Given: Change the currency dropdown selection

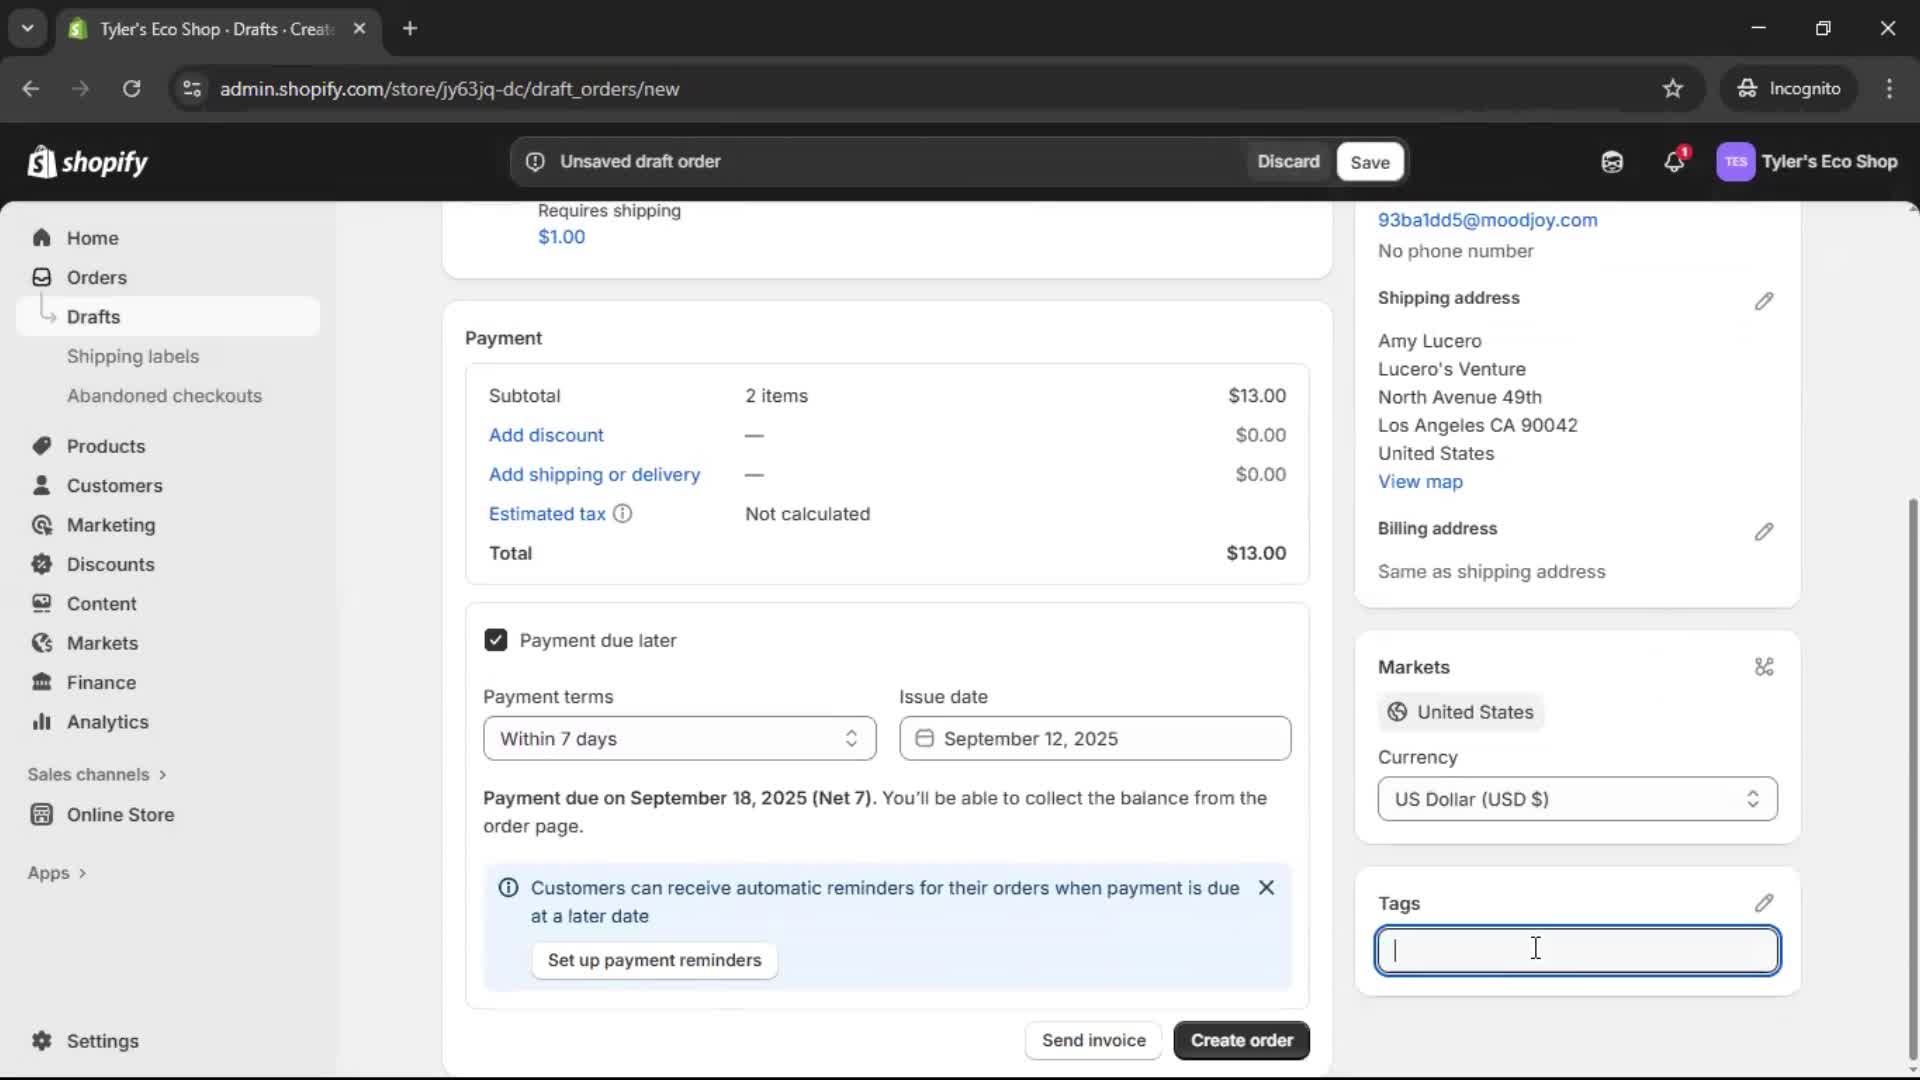Looking at the screenshot, I should pos(1576,799).
